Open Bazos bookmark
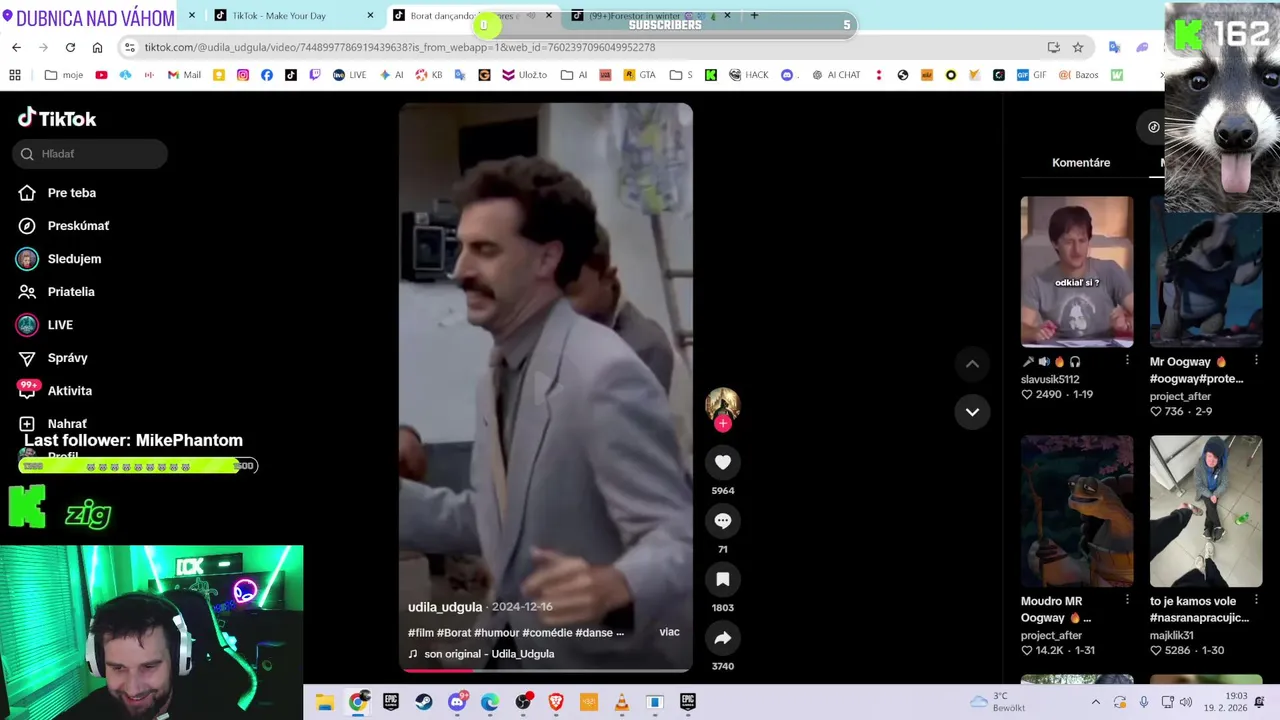Screen dimensions: 1280x720 click(1079, 75)
